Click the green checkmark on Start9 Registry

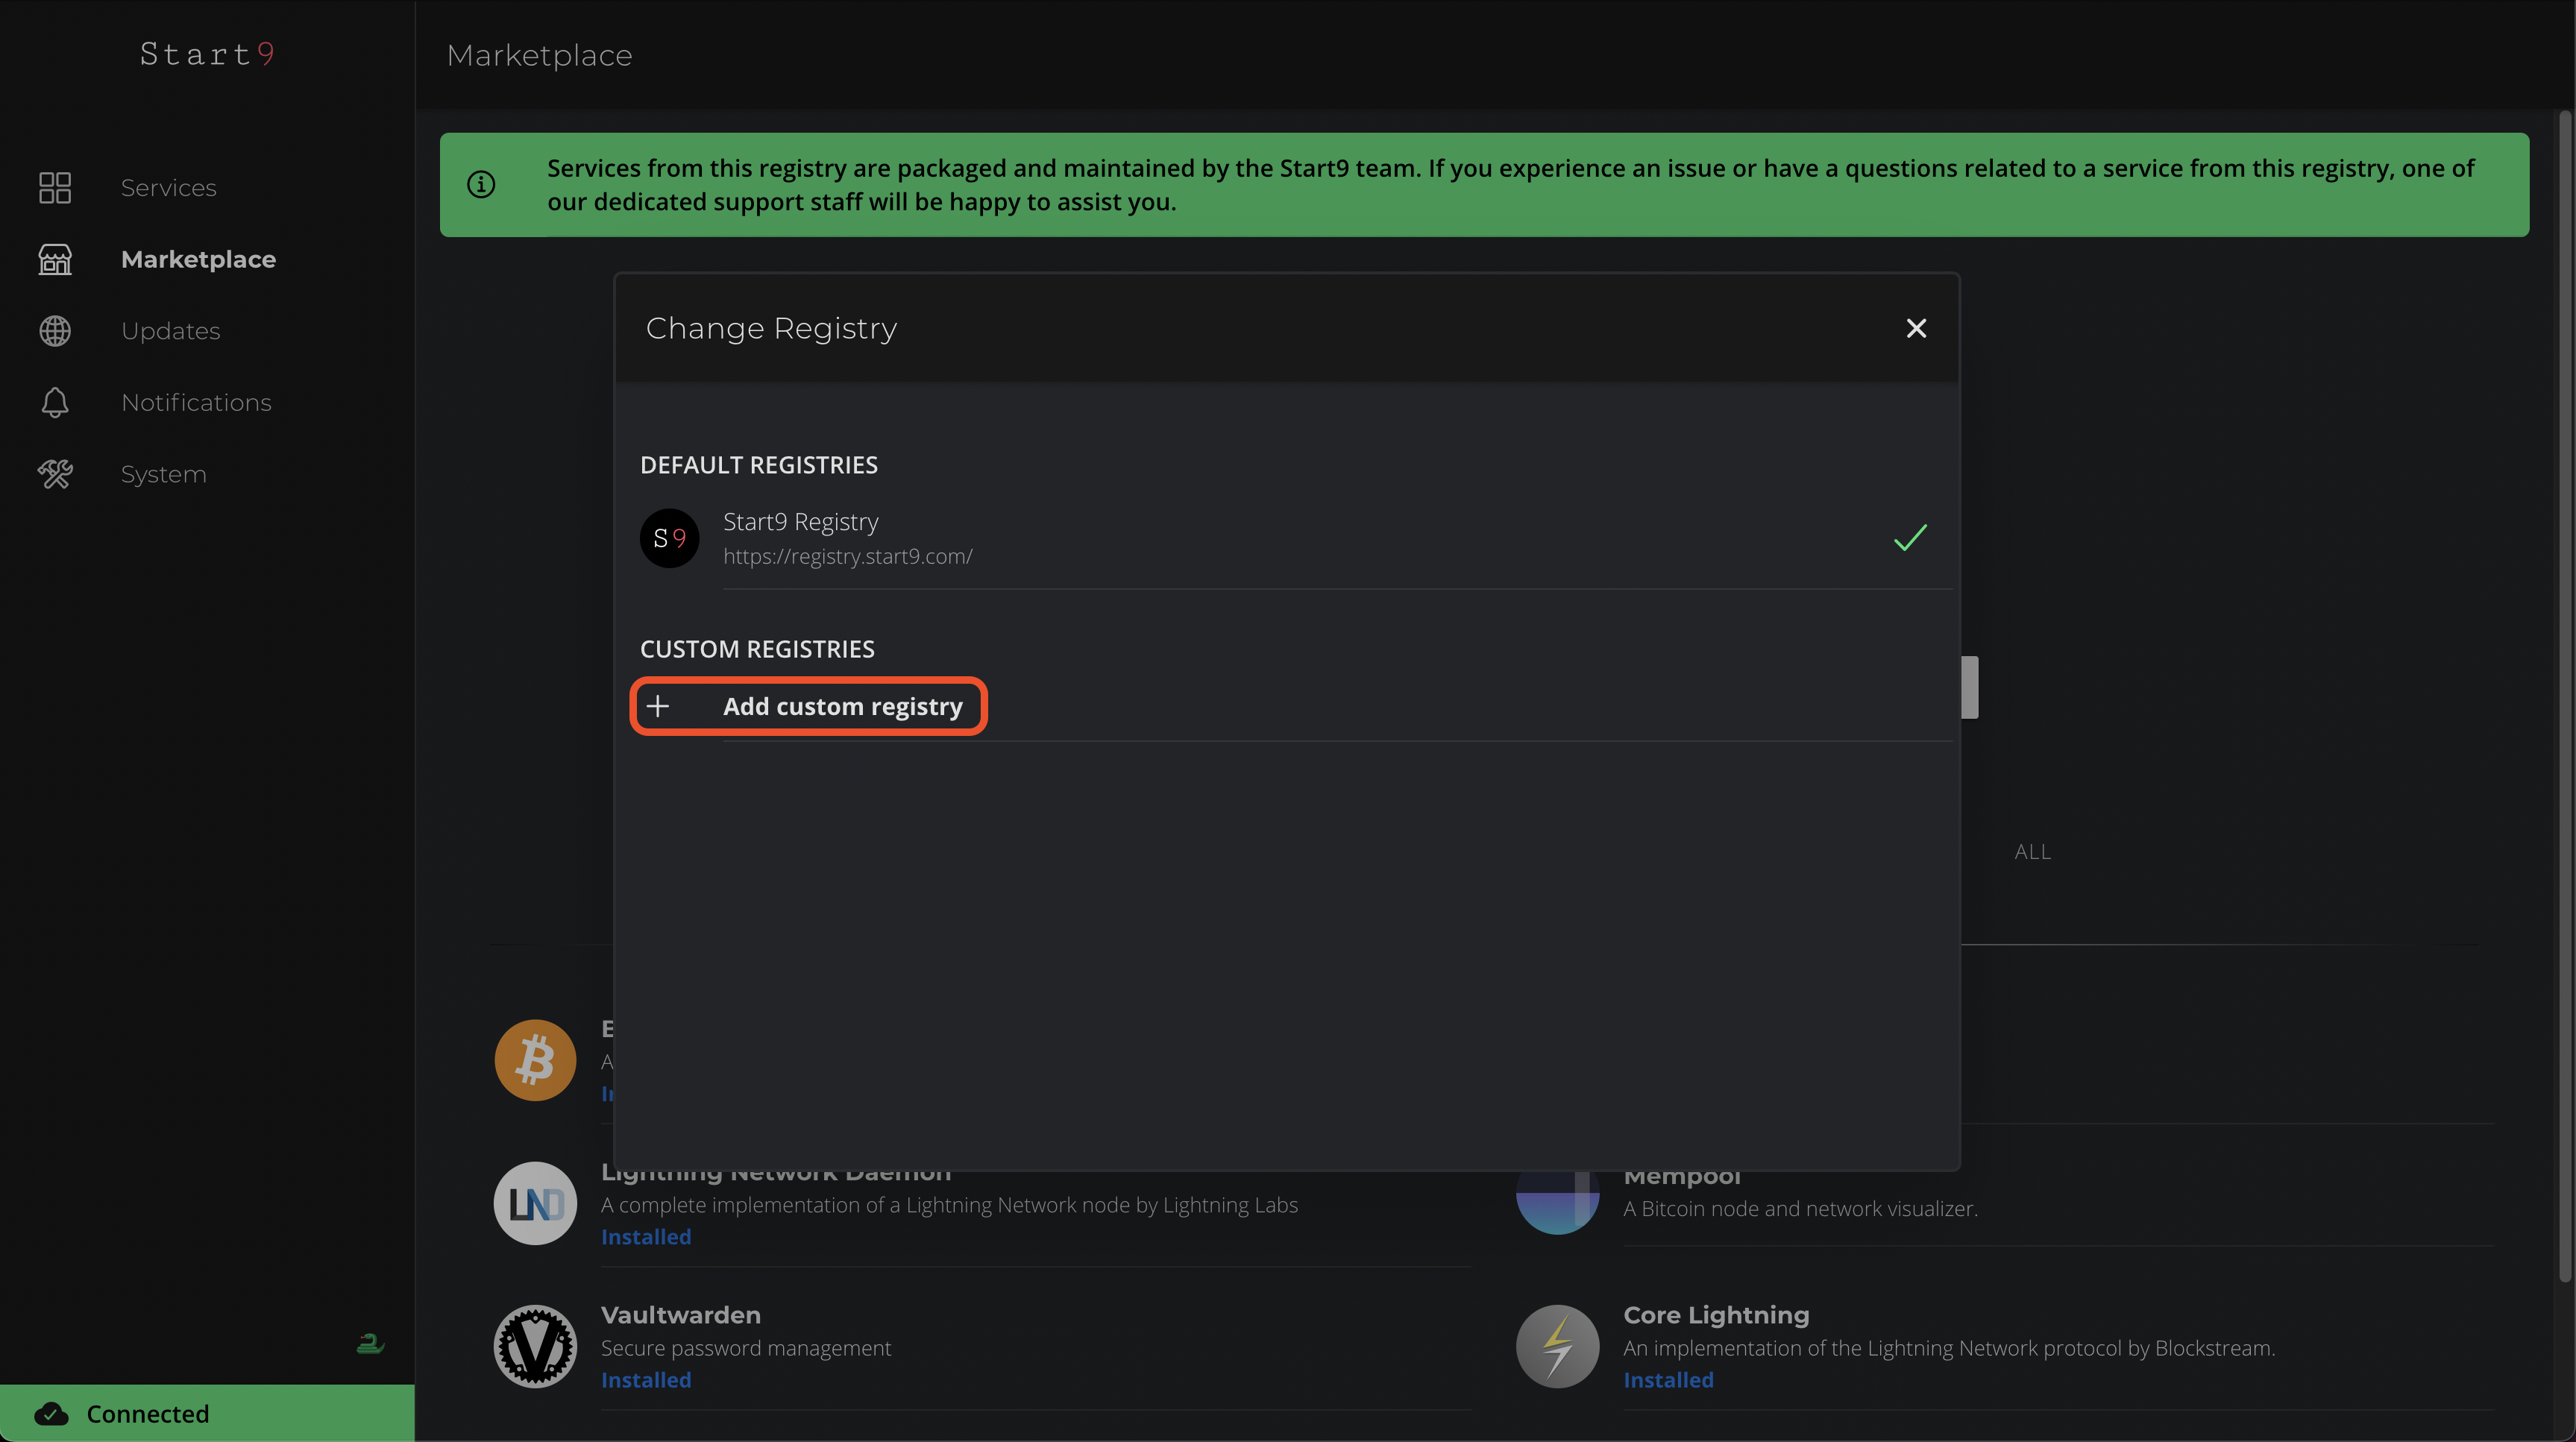tap(1909, 539)
